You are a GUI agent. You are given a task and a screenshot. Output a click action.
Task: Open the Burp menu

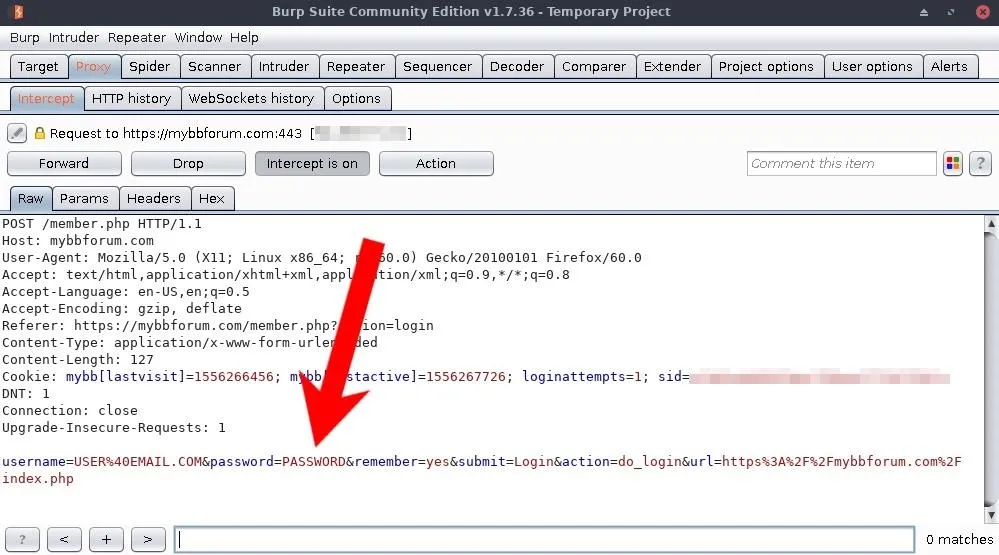point(24,38)
